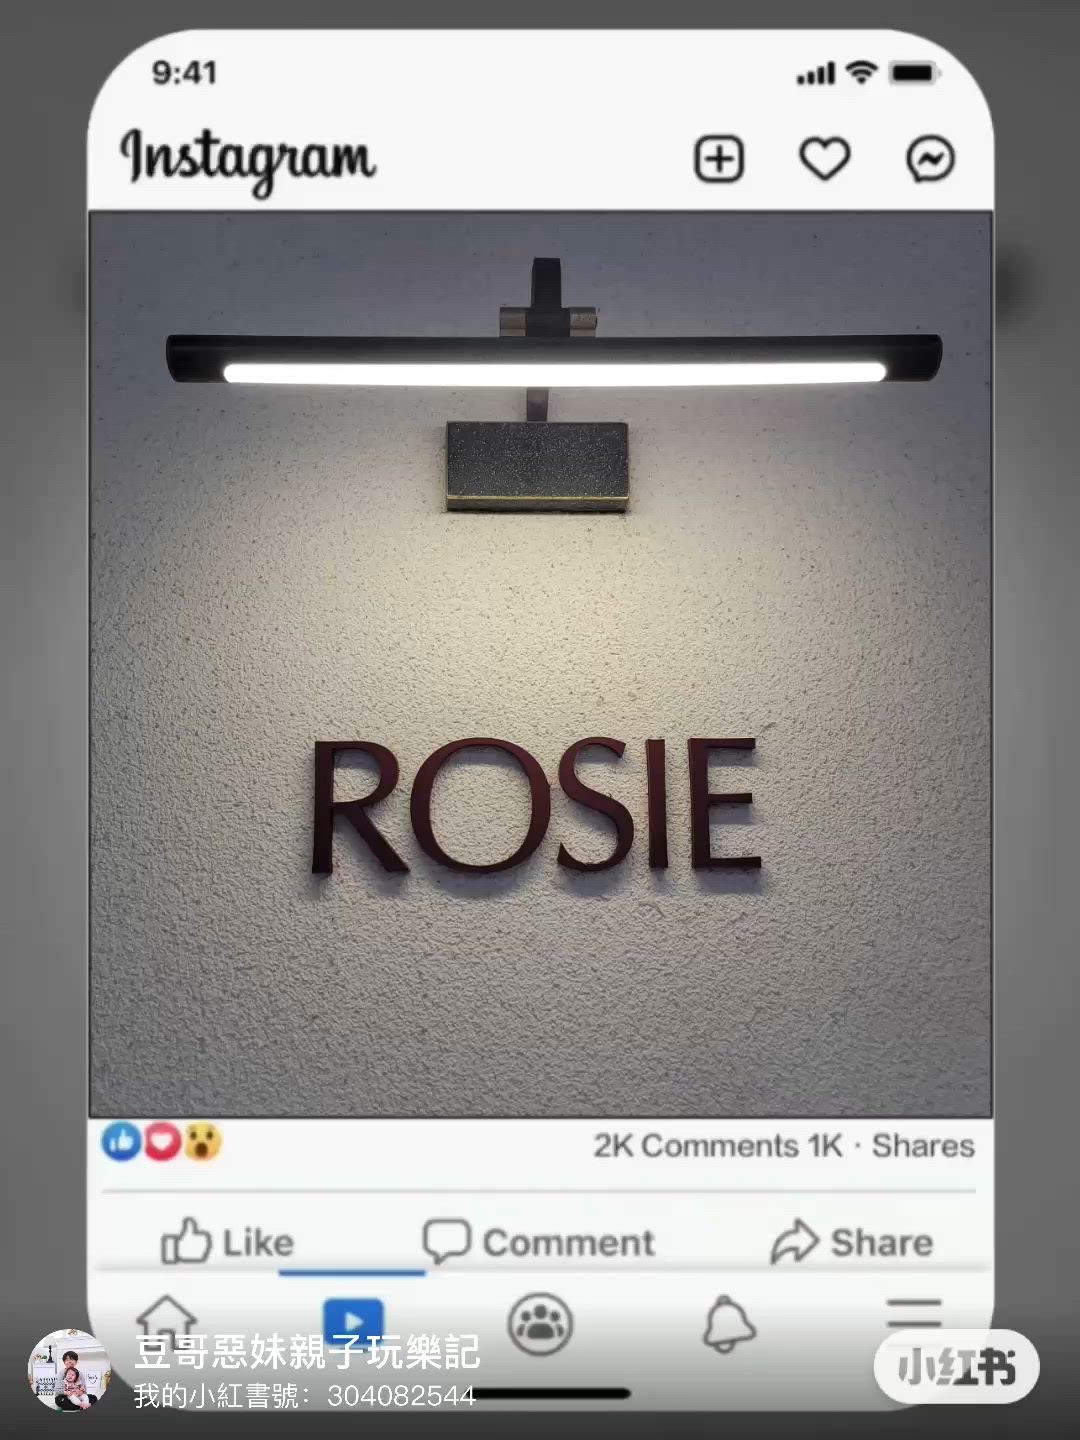The height and width of the screenshot is (1440, 1080).
Task: Open the notifications bell tab
Action: point(728,1324)
